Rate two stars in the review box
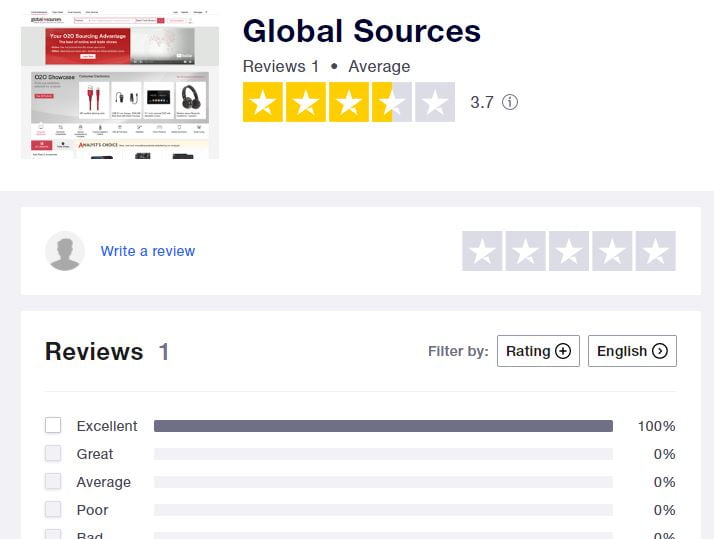Screen dimensions: 714x539 pos(525,251)
